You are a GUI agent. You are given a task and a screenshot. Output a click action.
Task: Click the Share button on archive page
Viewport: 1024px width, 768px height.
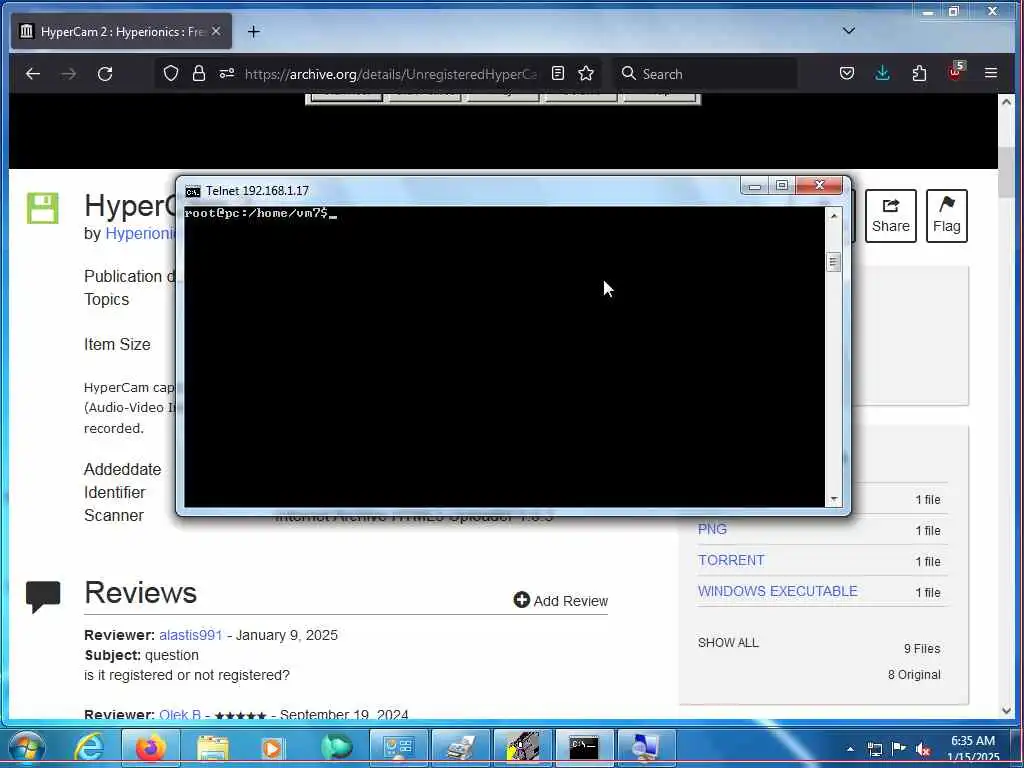pos(891,216)
